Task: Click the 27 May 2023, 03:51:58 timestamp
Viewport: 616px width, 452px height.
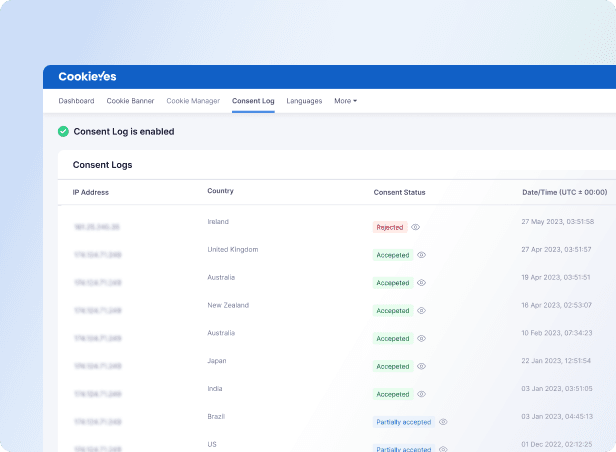Action: (x=557, y=221)
